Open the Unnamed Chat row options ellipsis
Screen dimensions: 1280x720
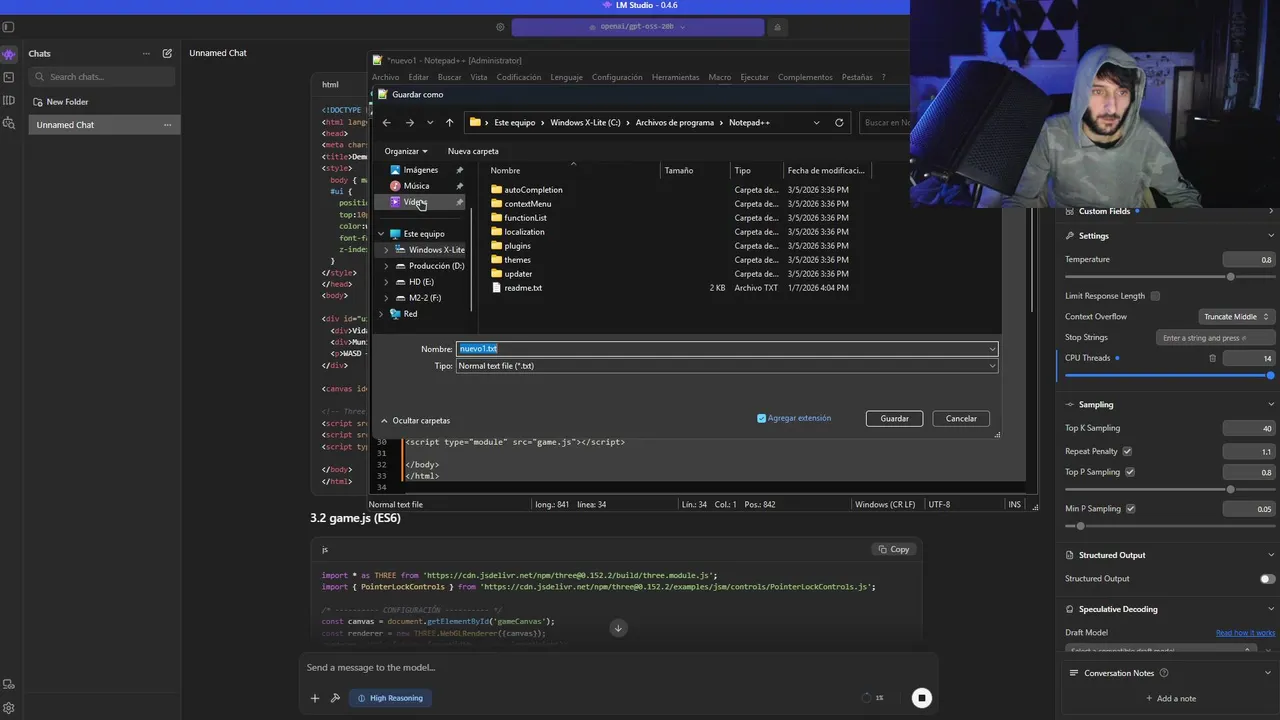[x=167, y=125]
